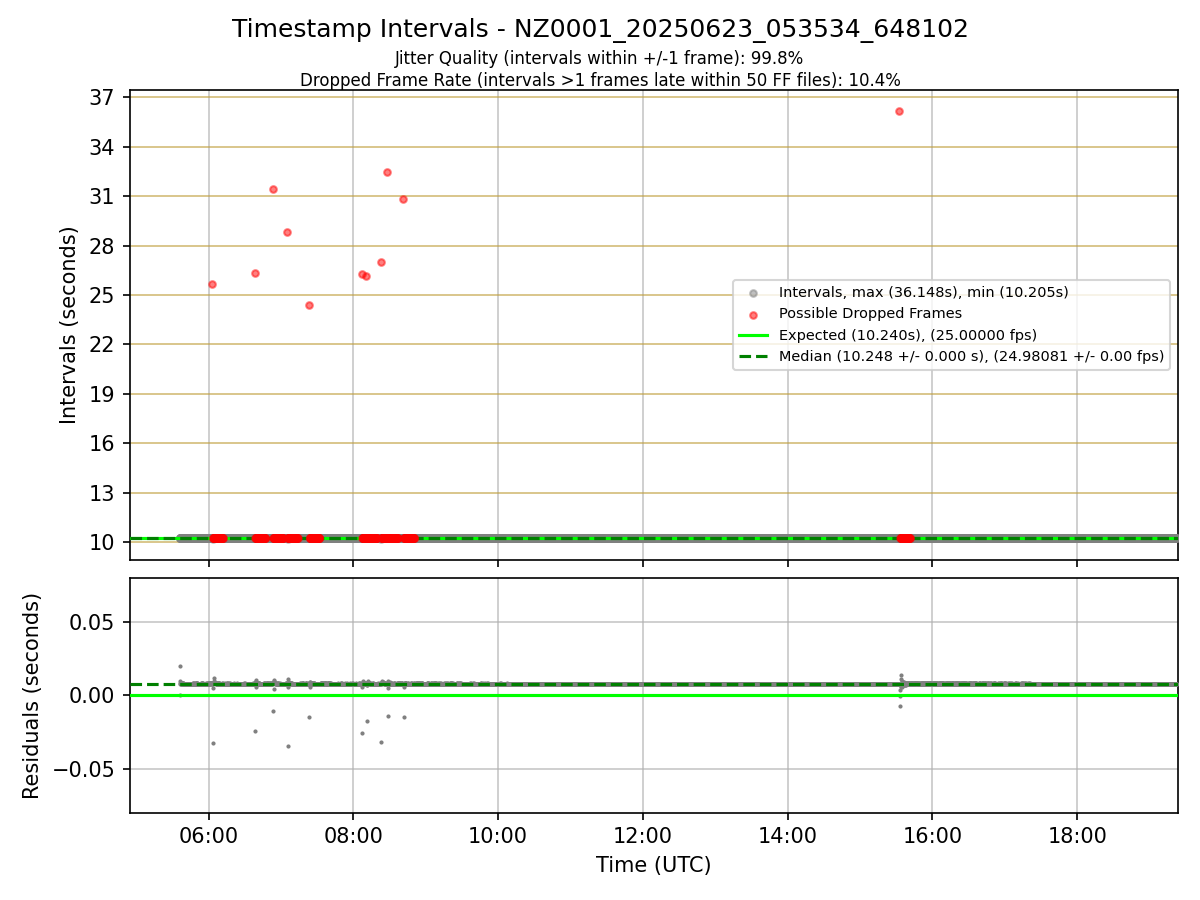Click legend text Intervals, max (36.148s), min (10.205s)
1200x900 pixels.
924,293
